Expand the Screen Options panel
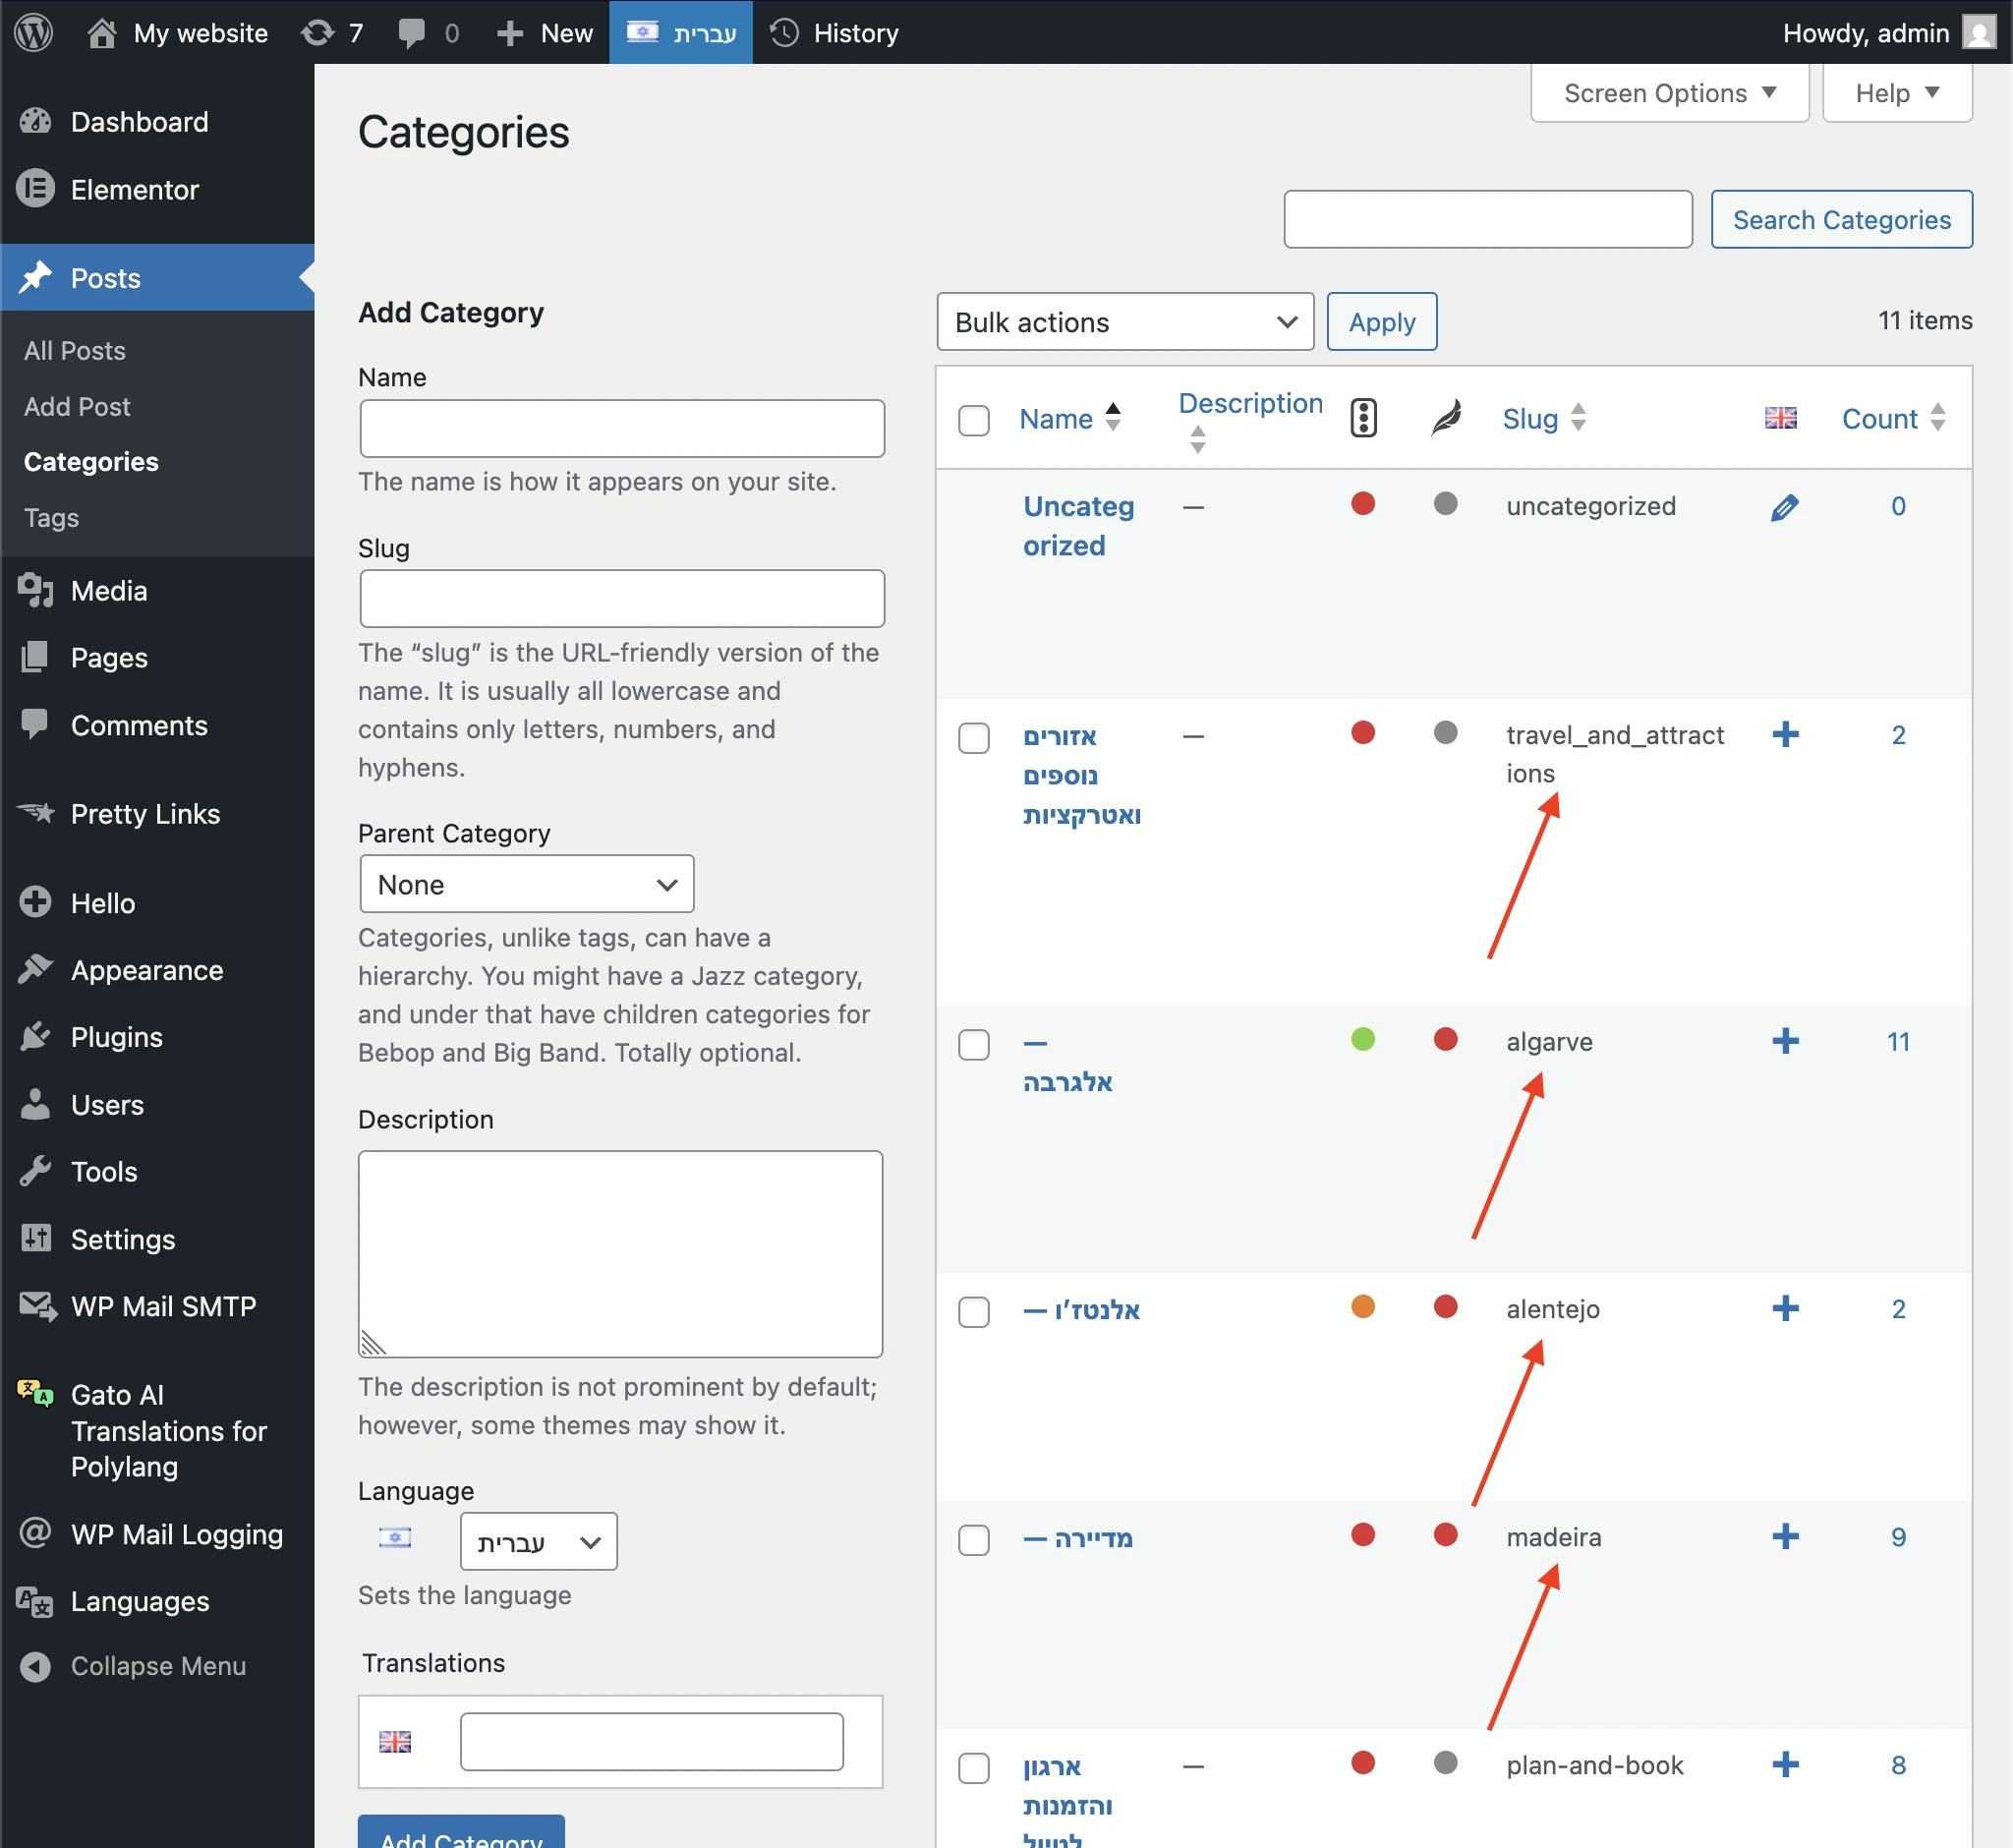The width and height of the screenshot is (2013, 1848). coord(1669,93)
